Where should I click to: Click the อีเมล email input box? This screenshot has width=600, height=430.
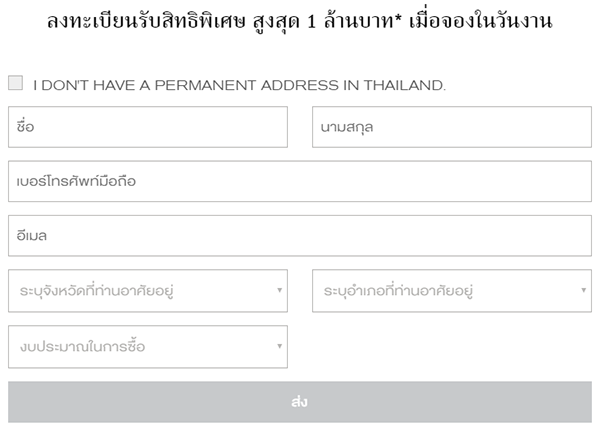pos(299,236)
